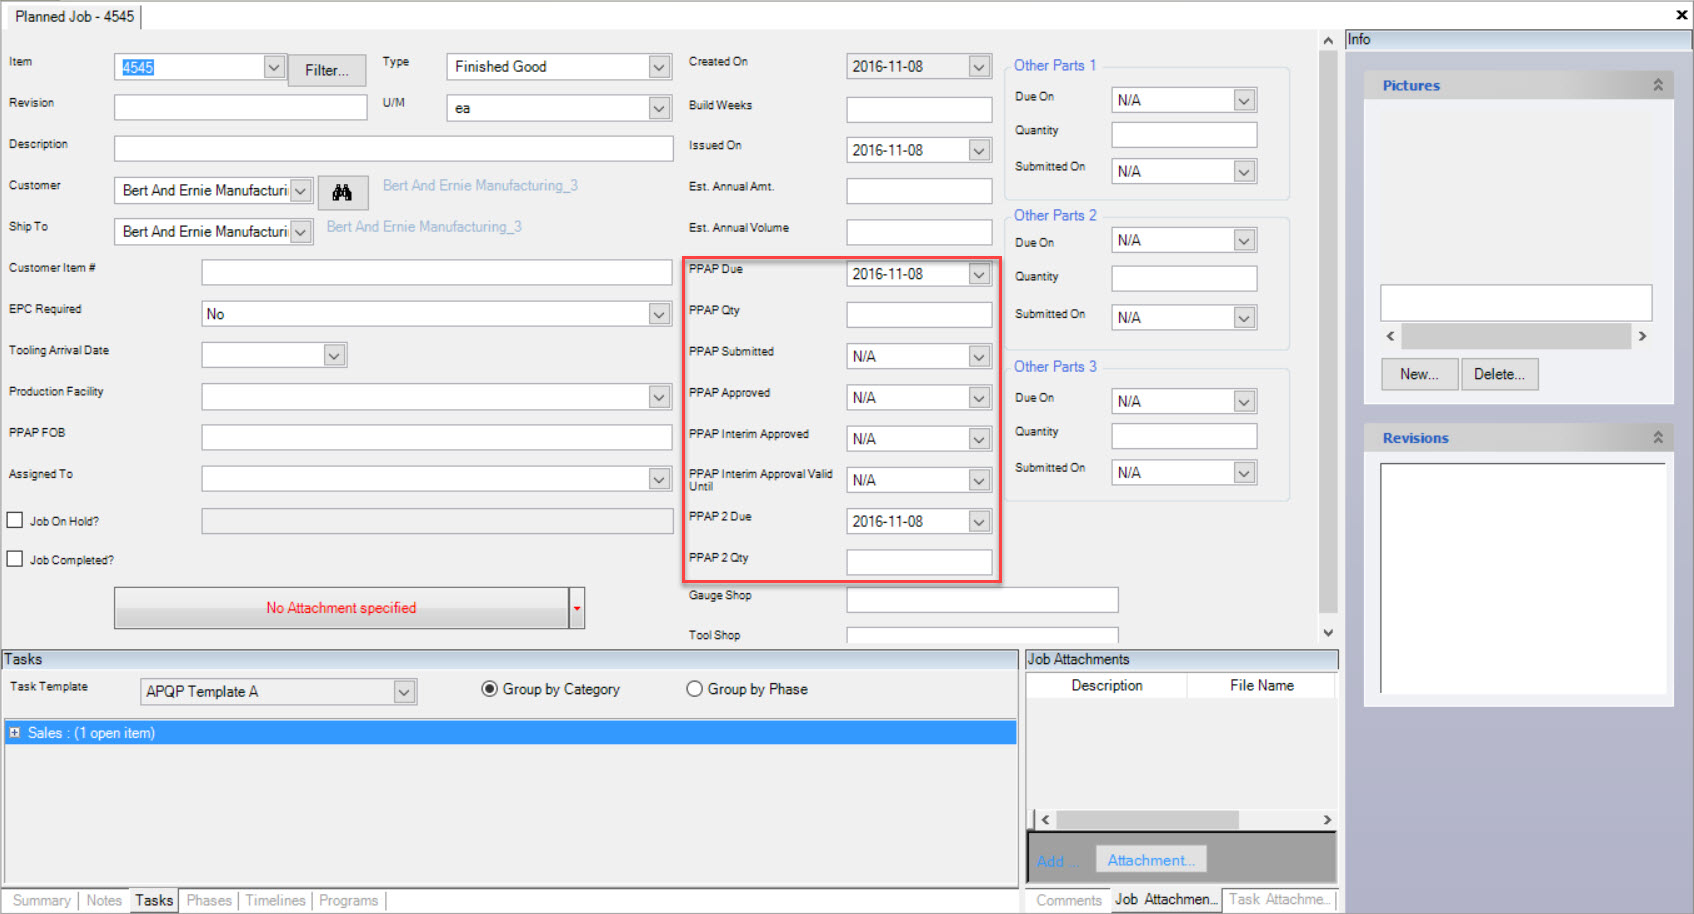The width and height of the screenshot is (1694, 914).
Task: Open Other Parts 1 Due On dropdown
Action: [1244, 100]
